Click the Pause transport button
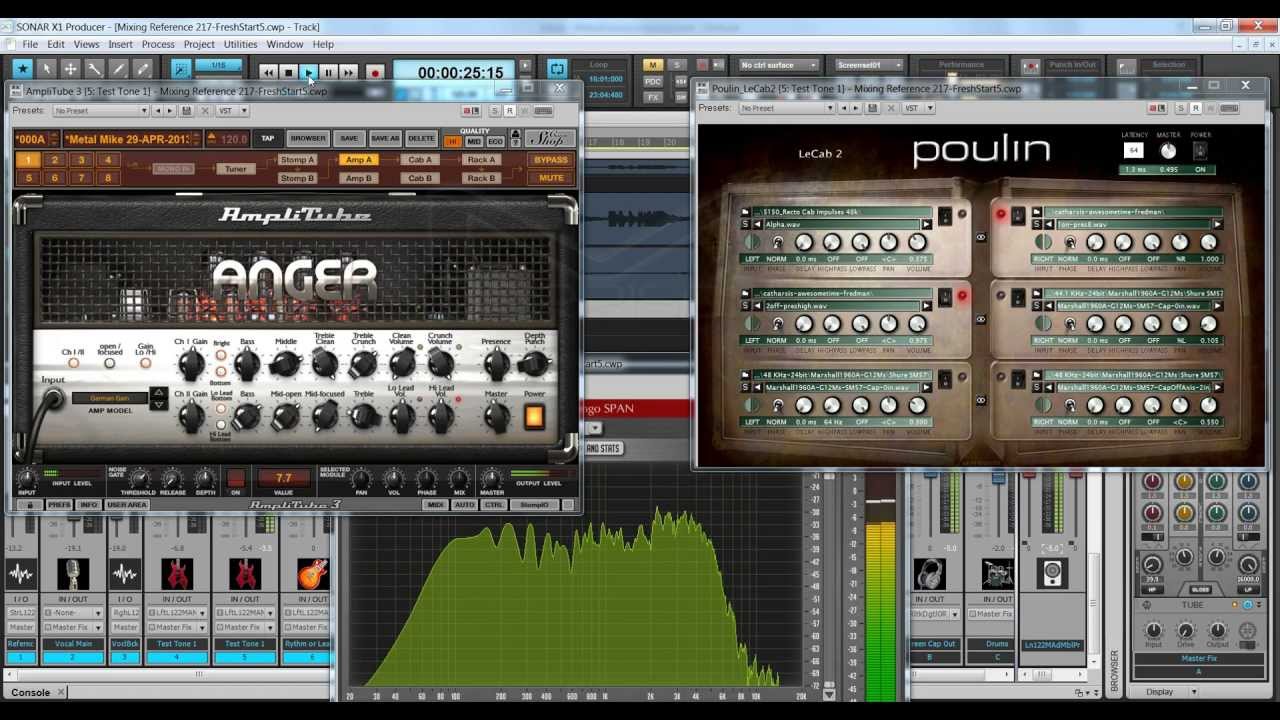The image size is (1280, 720). (328, 72)
